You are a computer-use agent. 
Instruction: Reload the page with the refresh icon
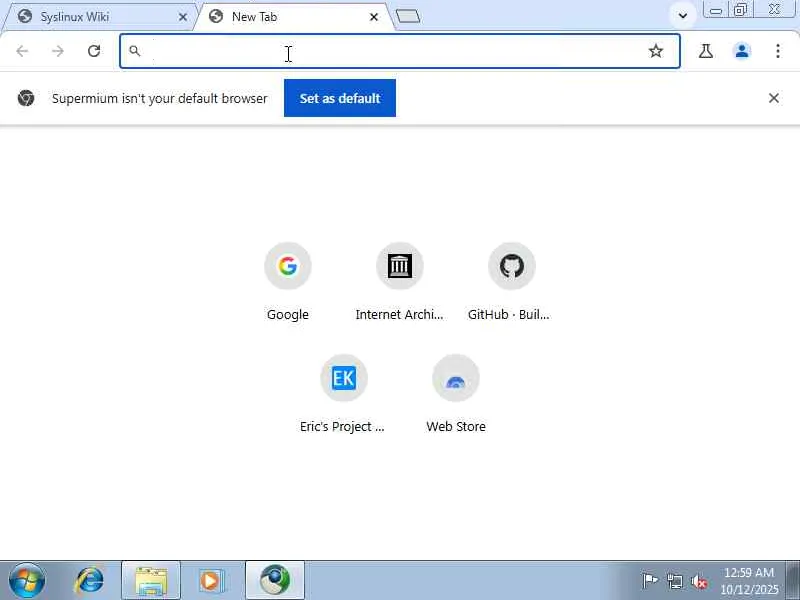pos(94,51)
